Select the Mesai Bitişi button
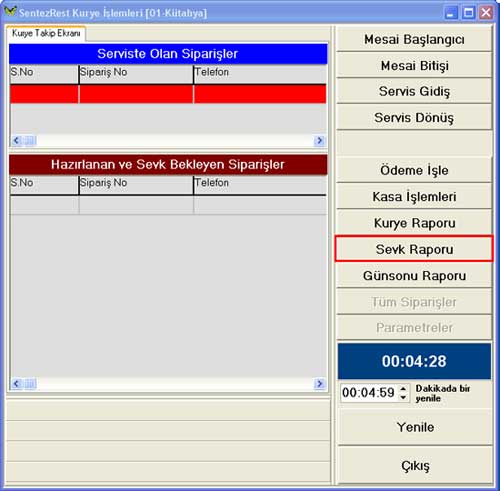This screenshot has width=500, height=491. (414, 66)
